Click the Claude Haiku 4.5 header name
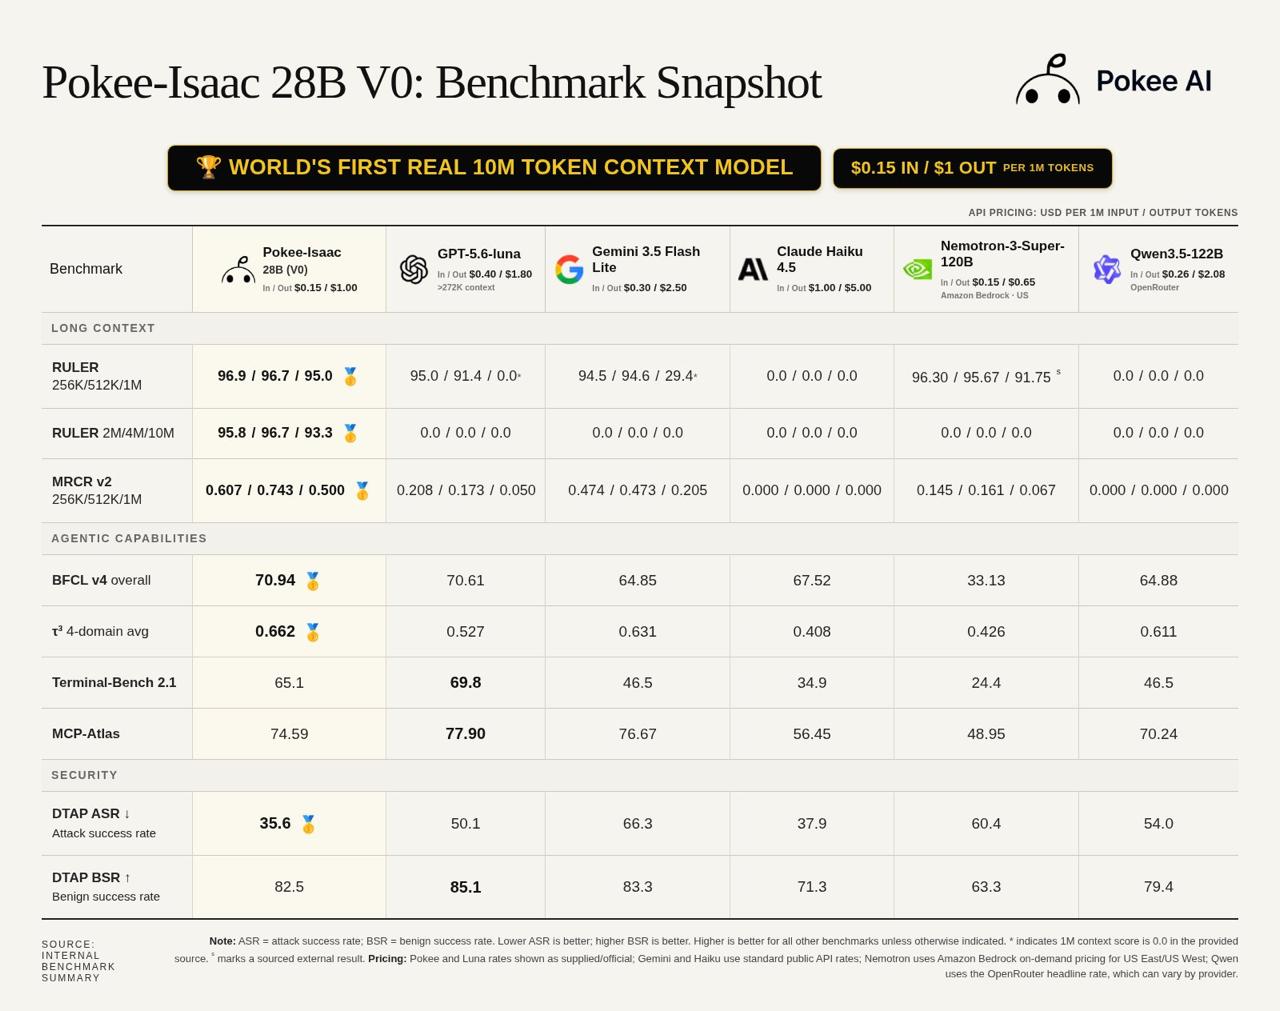 820,260
